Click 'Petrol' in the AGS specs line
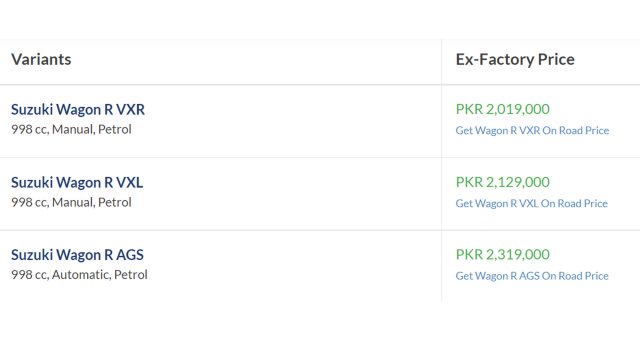640x360 pixels. click(131, 275)
